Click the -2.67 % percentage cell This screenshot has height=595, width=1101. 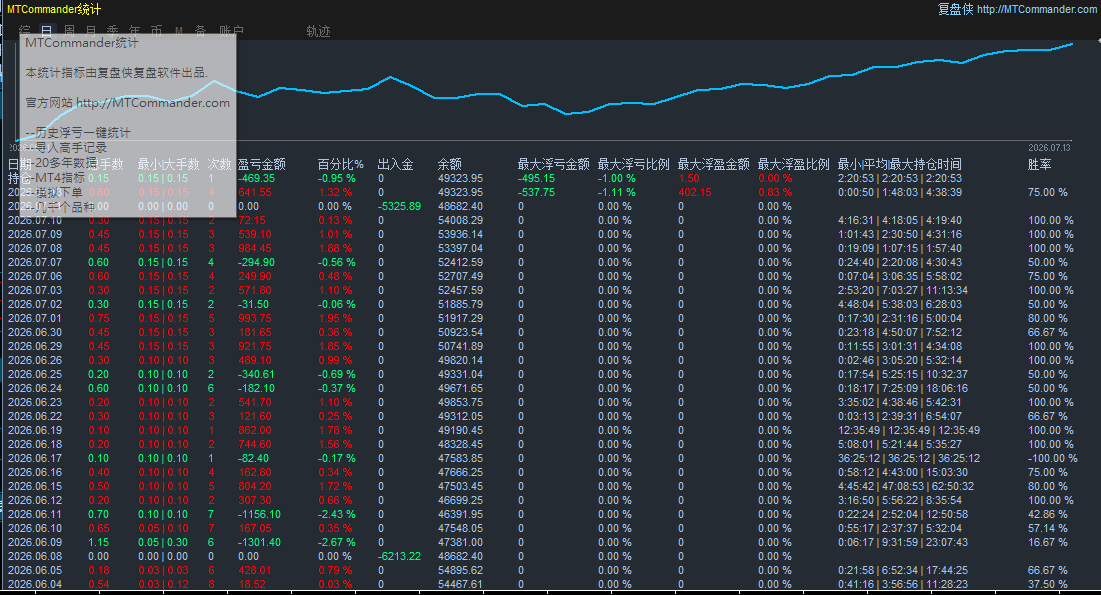[x=337, y=542]
